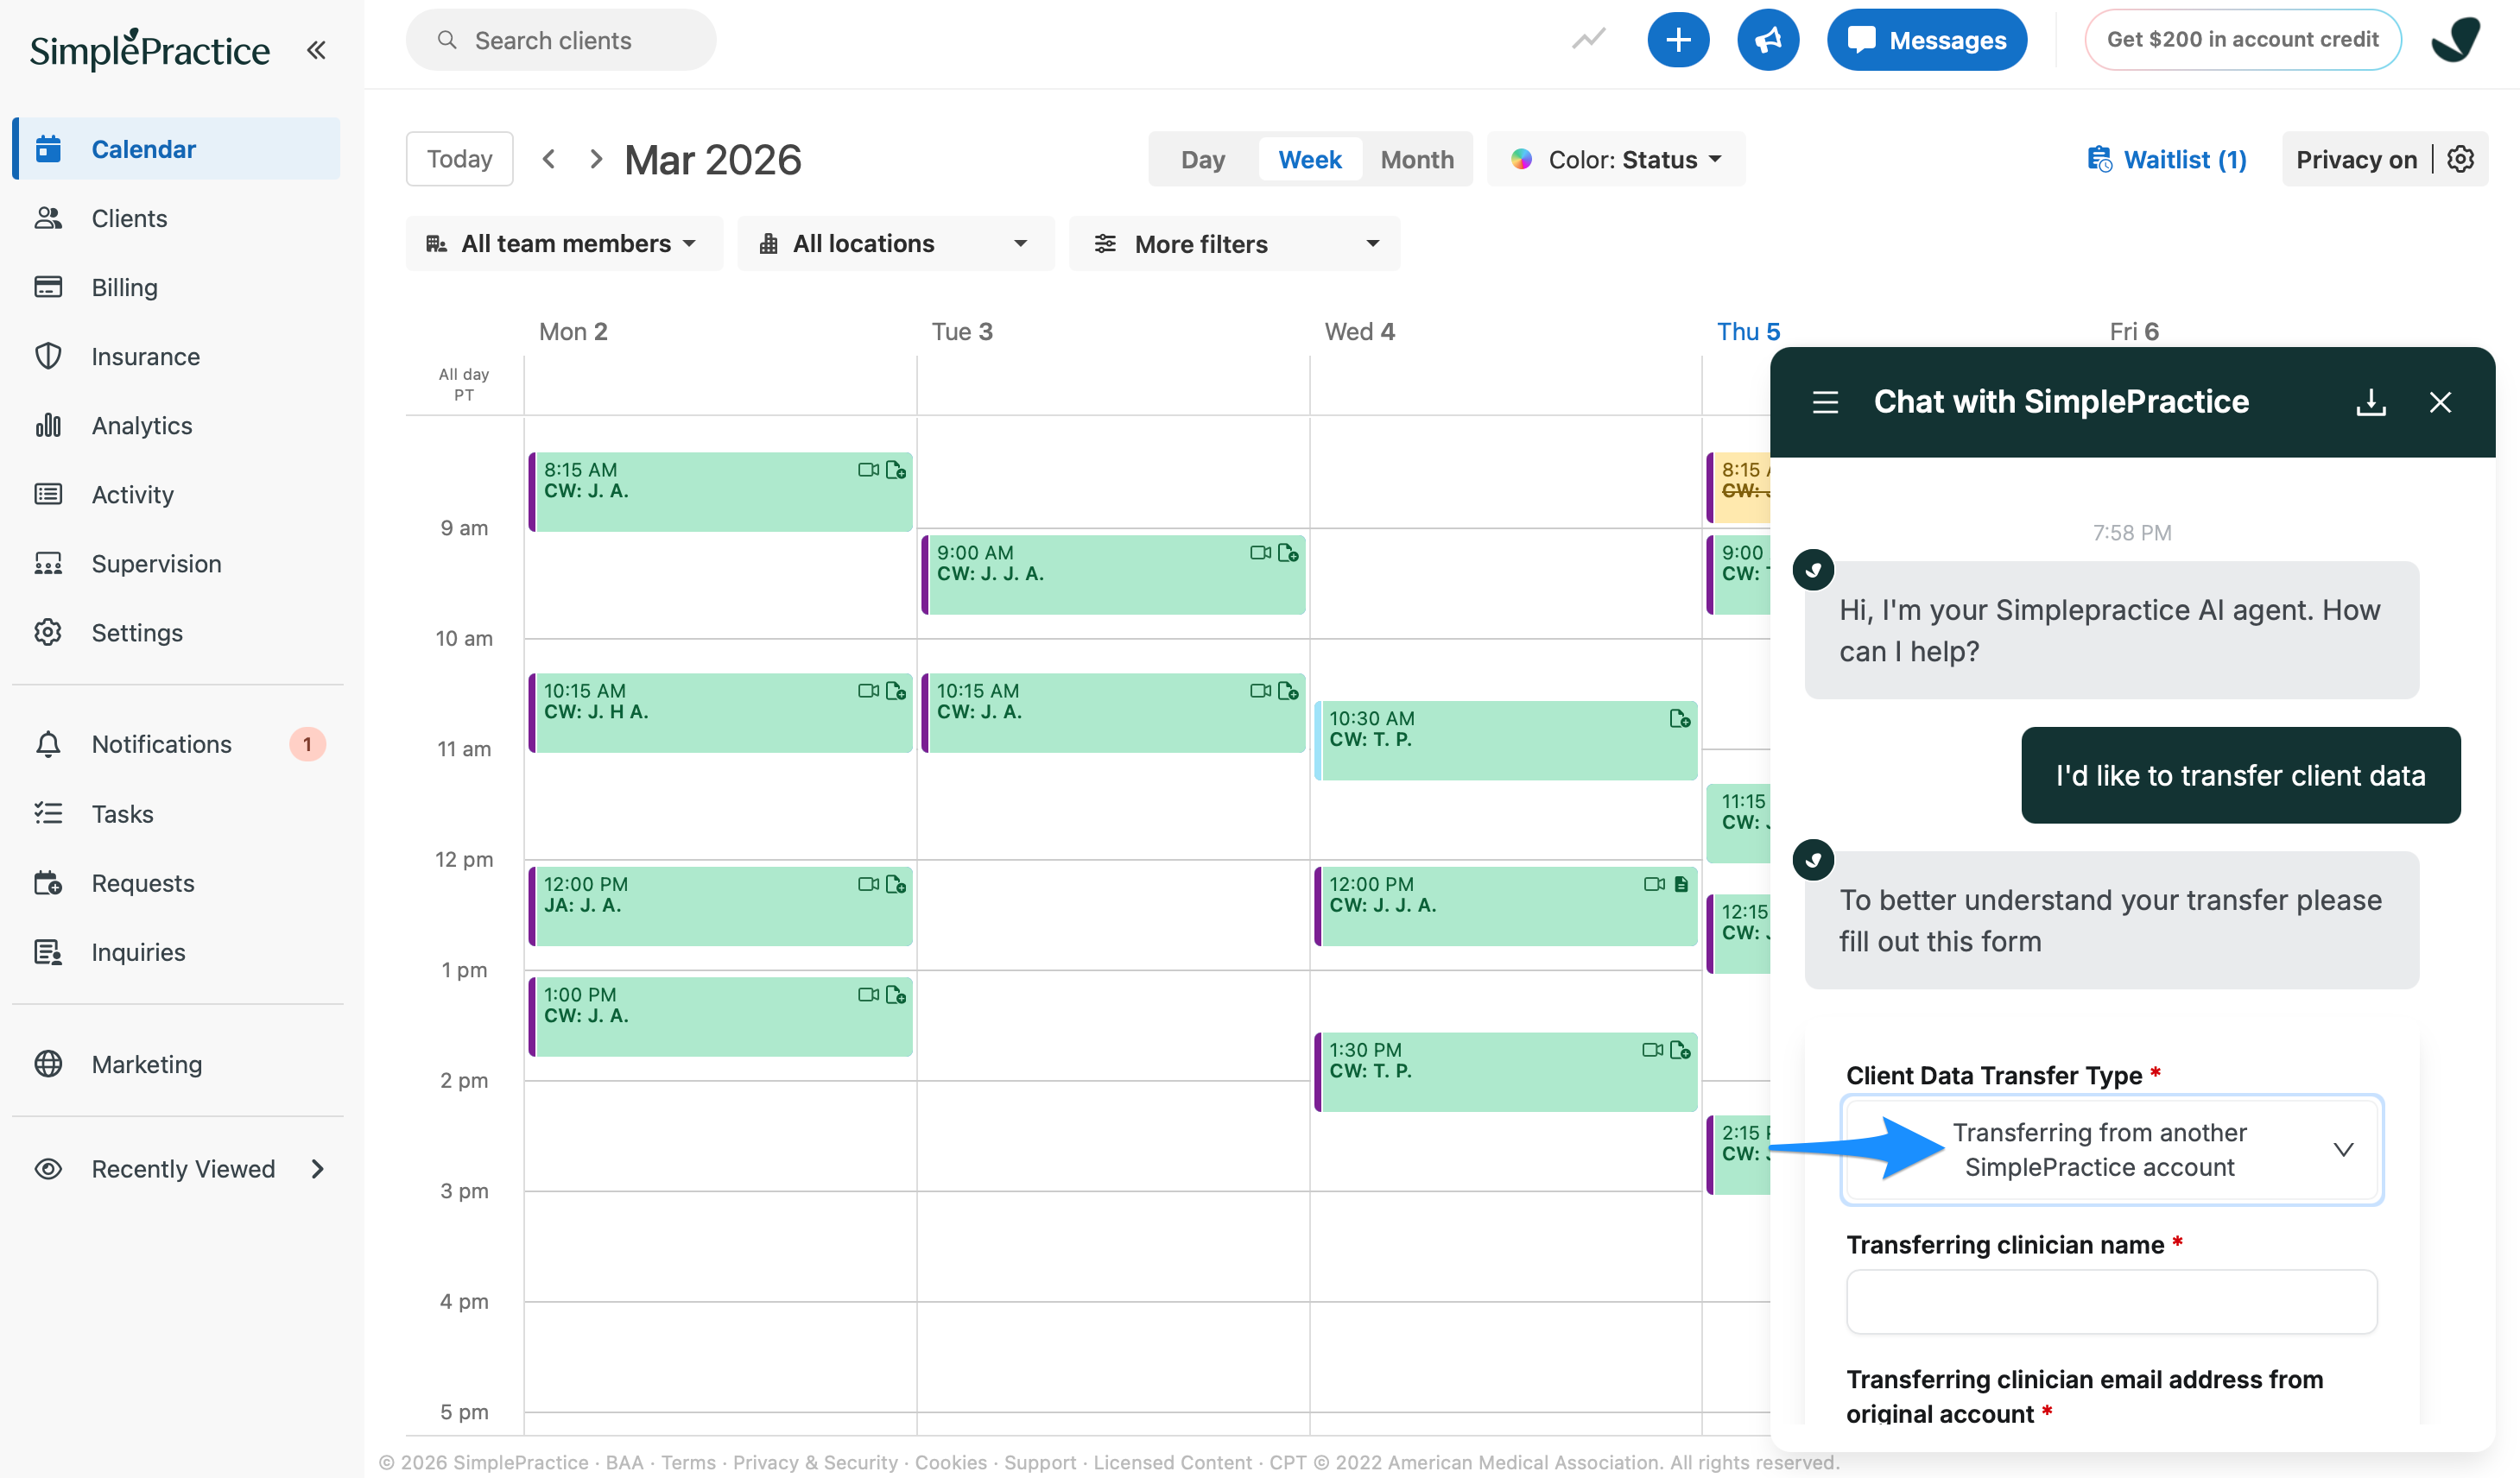Open Client Data Transfer Type dropdown

[x=2111, y=1149]
